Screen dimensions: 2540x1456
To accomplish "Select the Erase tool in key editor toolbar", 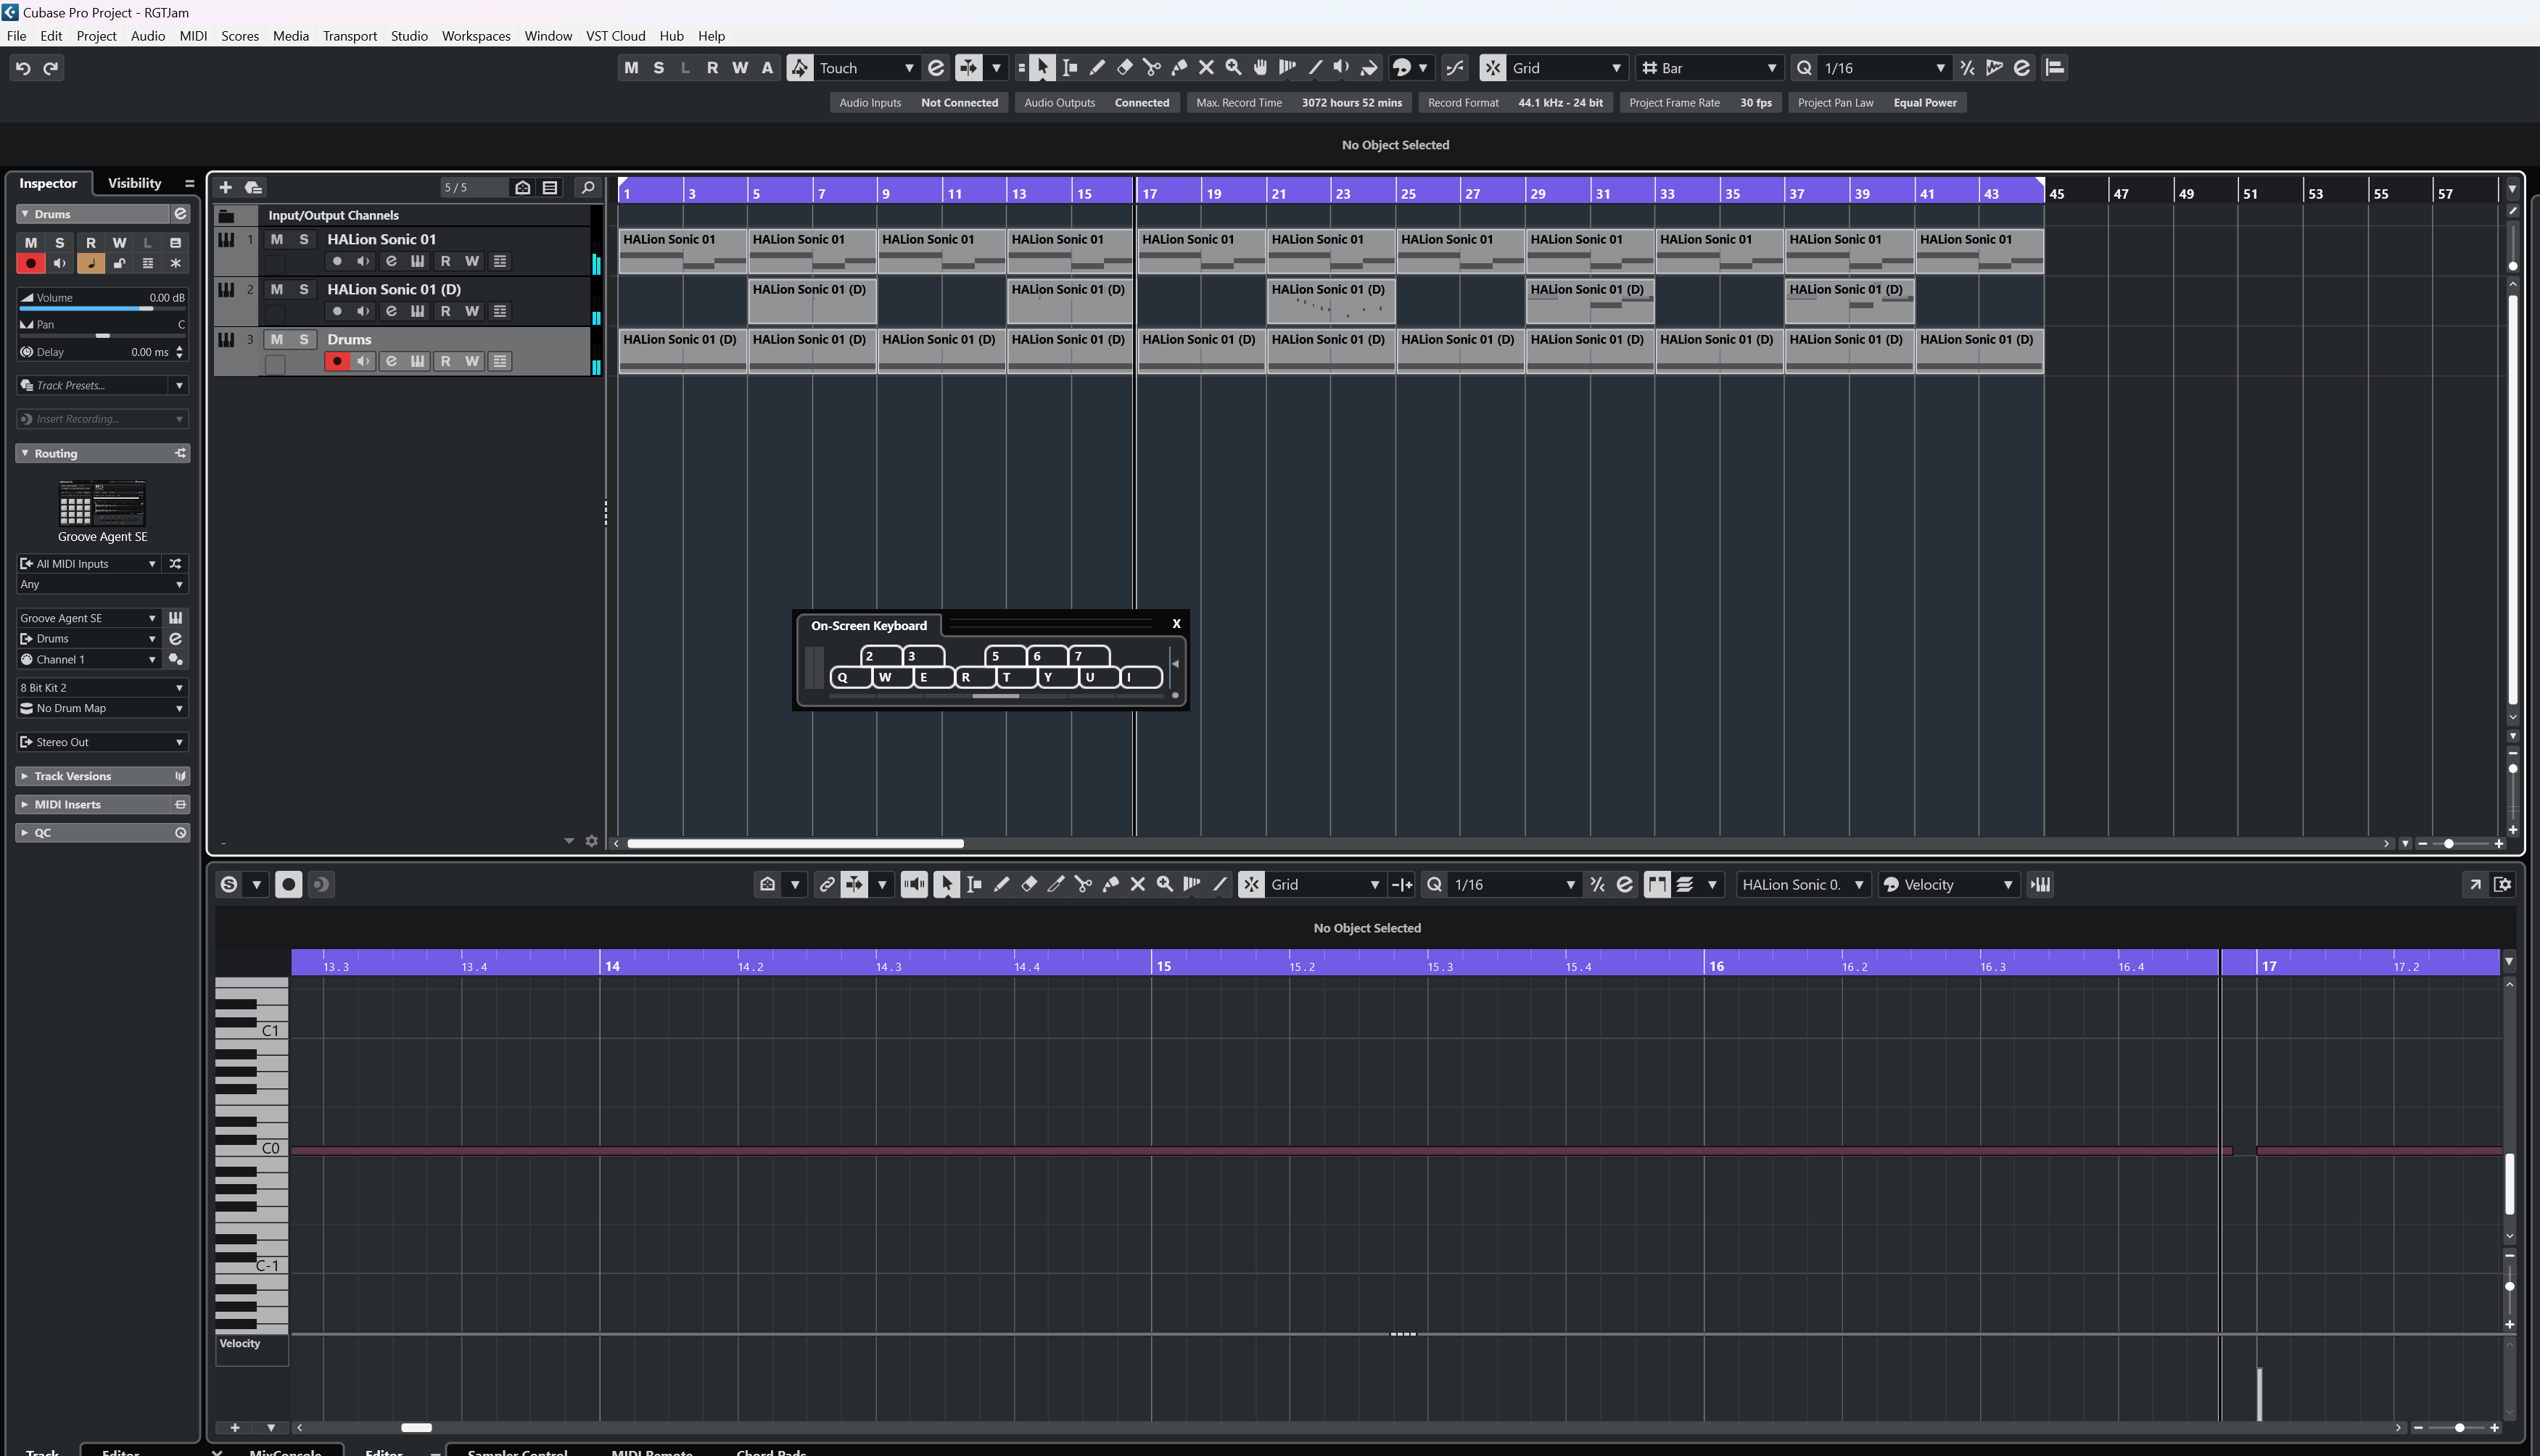I will [1028, 884].
